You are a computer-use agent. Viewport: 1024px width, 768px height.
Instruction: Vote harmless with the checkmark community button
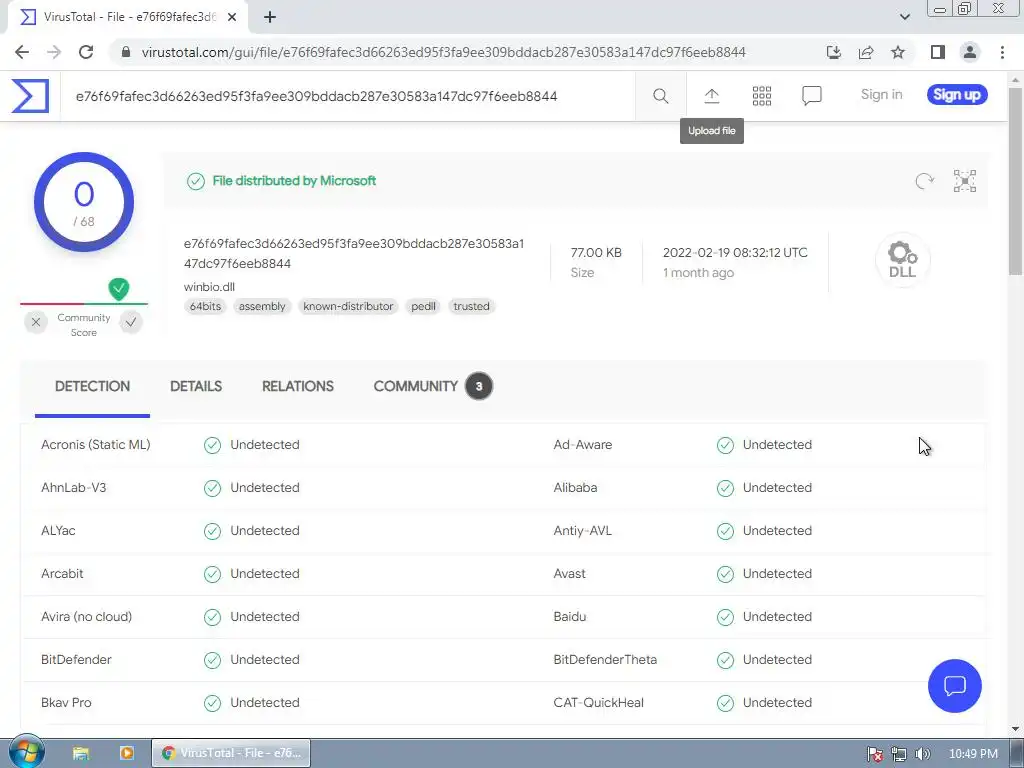(x=131, y=322)
